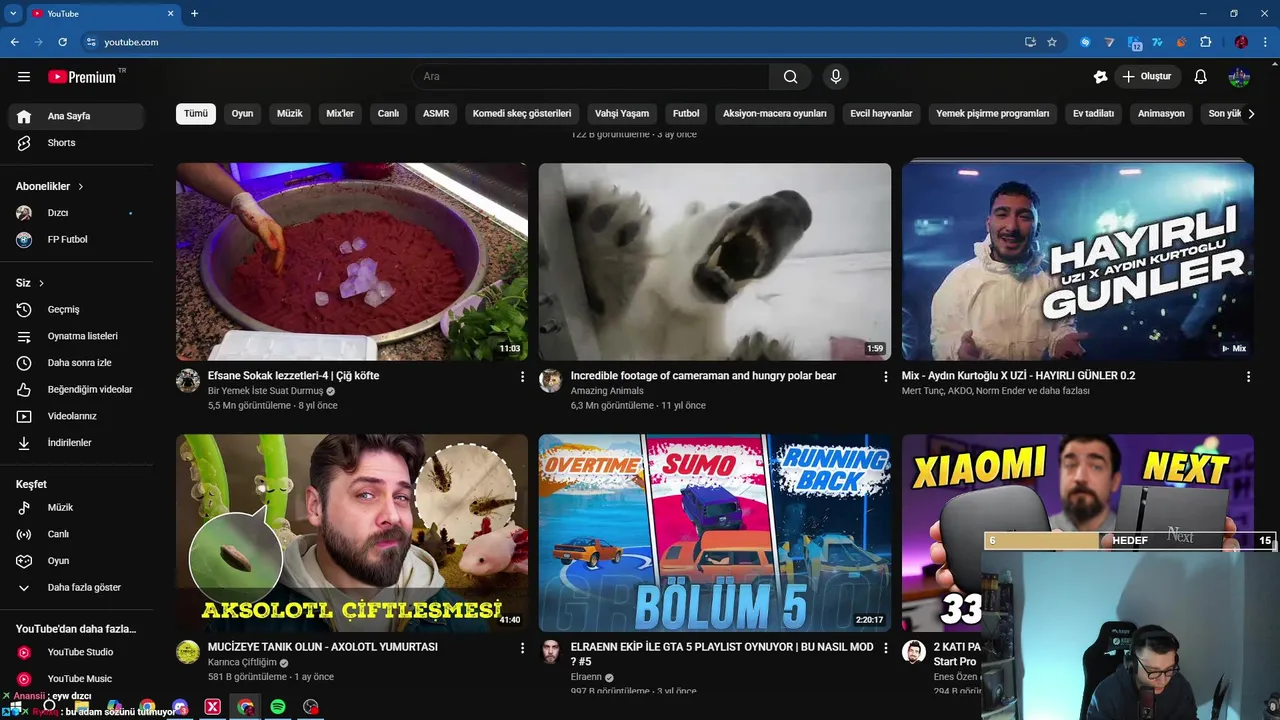Bookmark the page with the star icon
Screen dimensions: 1280x720
click(x=1052, y=42)
